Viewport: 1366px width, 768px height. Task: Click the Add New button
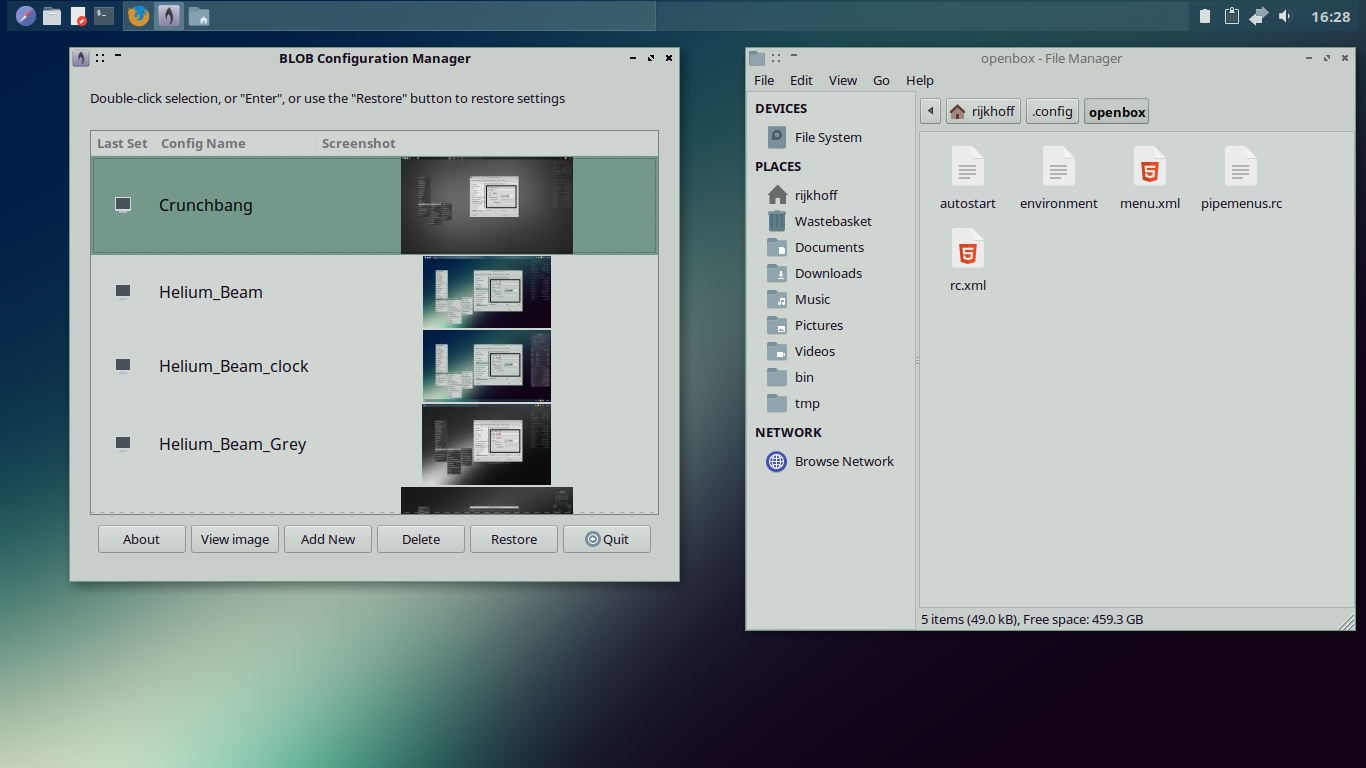point(328,539)
